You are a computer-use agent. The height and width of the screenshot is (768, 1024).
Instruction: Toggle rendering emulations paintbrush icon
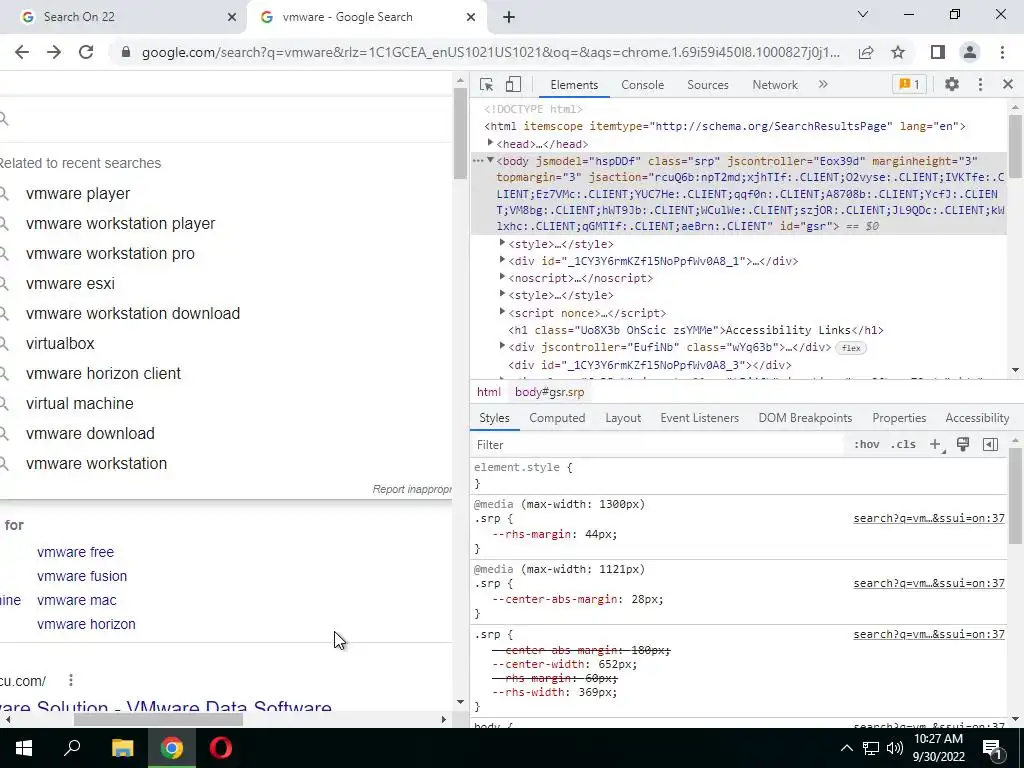point(963,445)
